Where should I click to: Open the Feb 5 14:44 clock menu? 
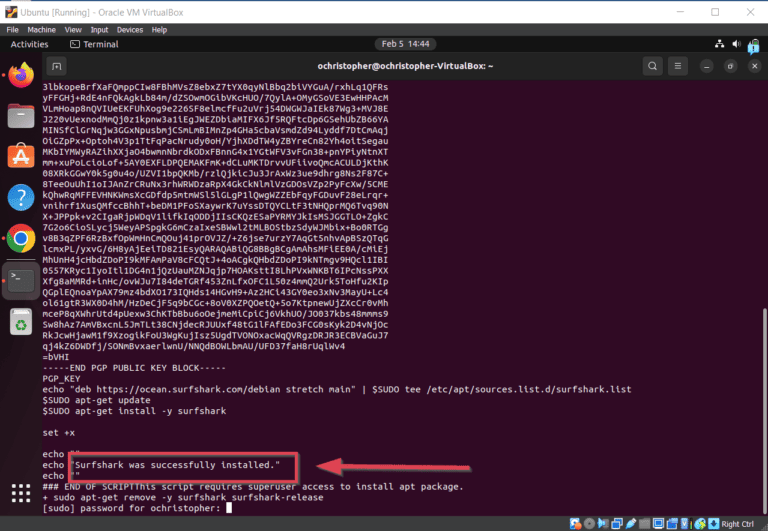[405, 44]
